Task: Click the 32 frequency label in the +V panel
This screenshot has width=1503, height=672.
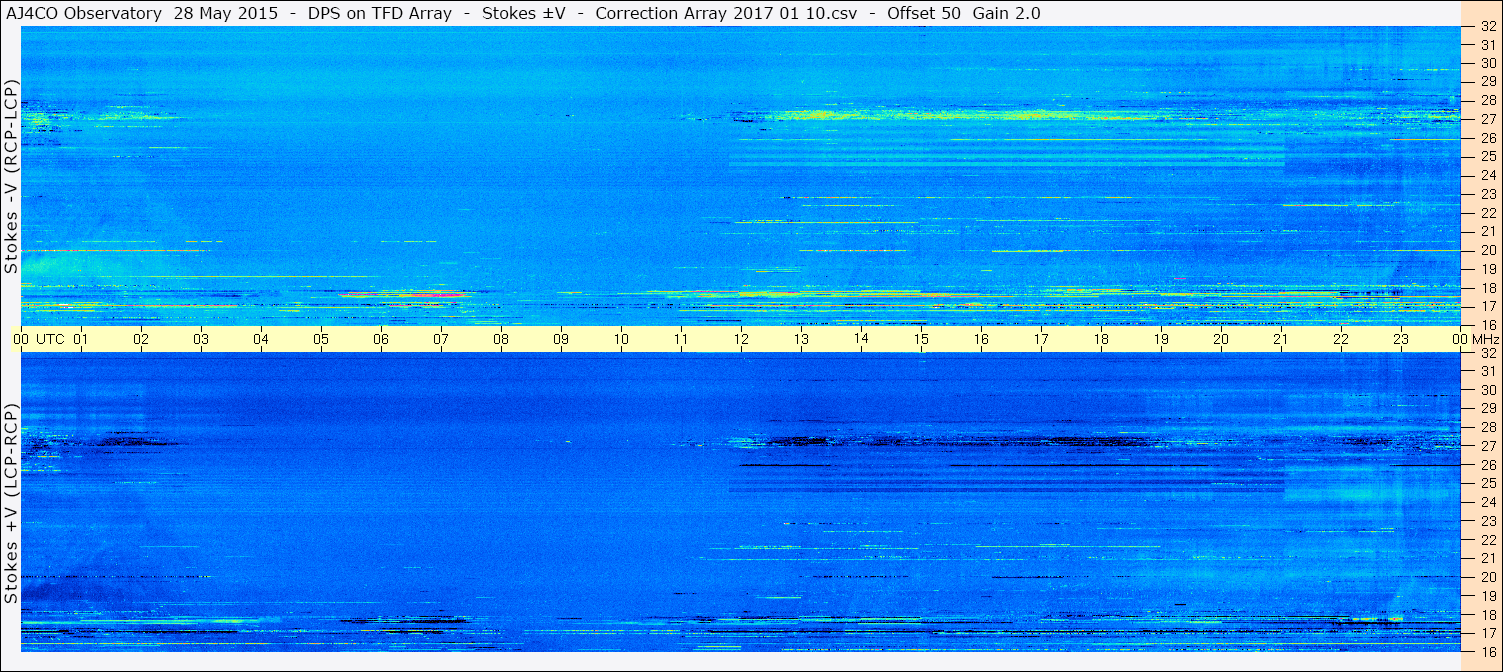Action: [1488, 353]
